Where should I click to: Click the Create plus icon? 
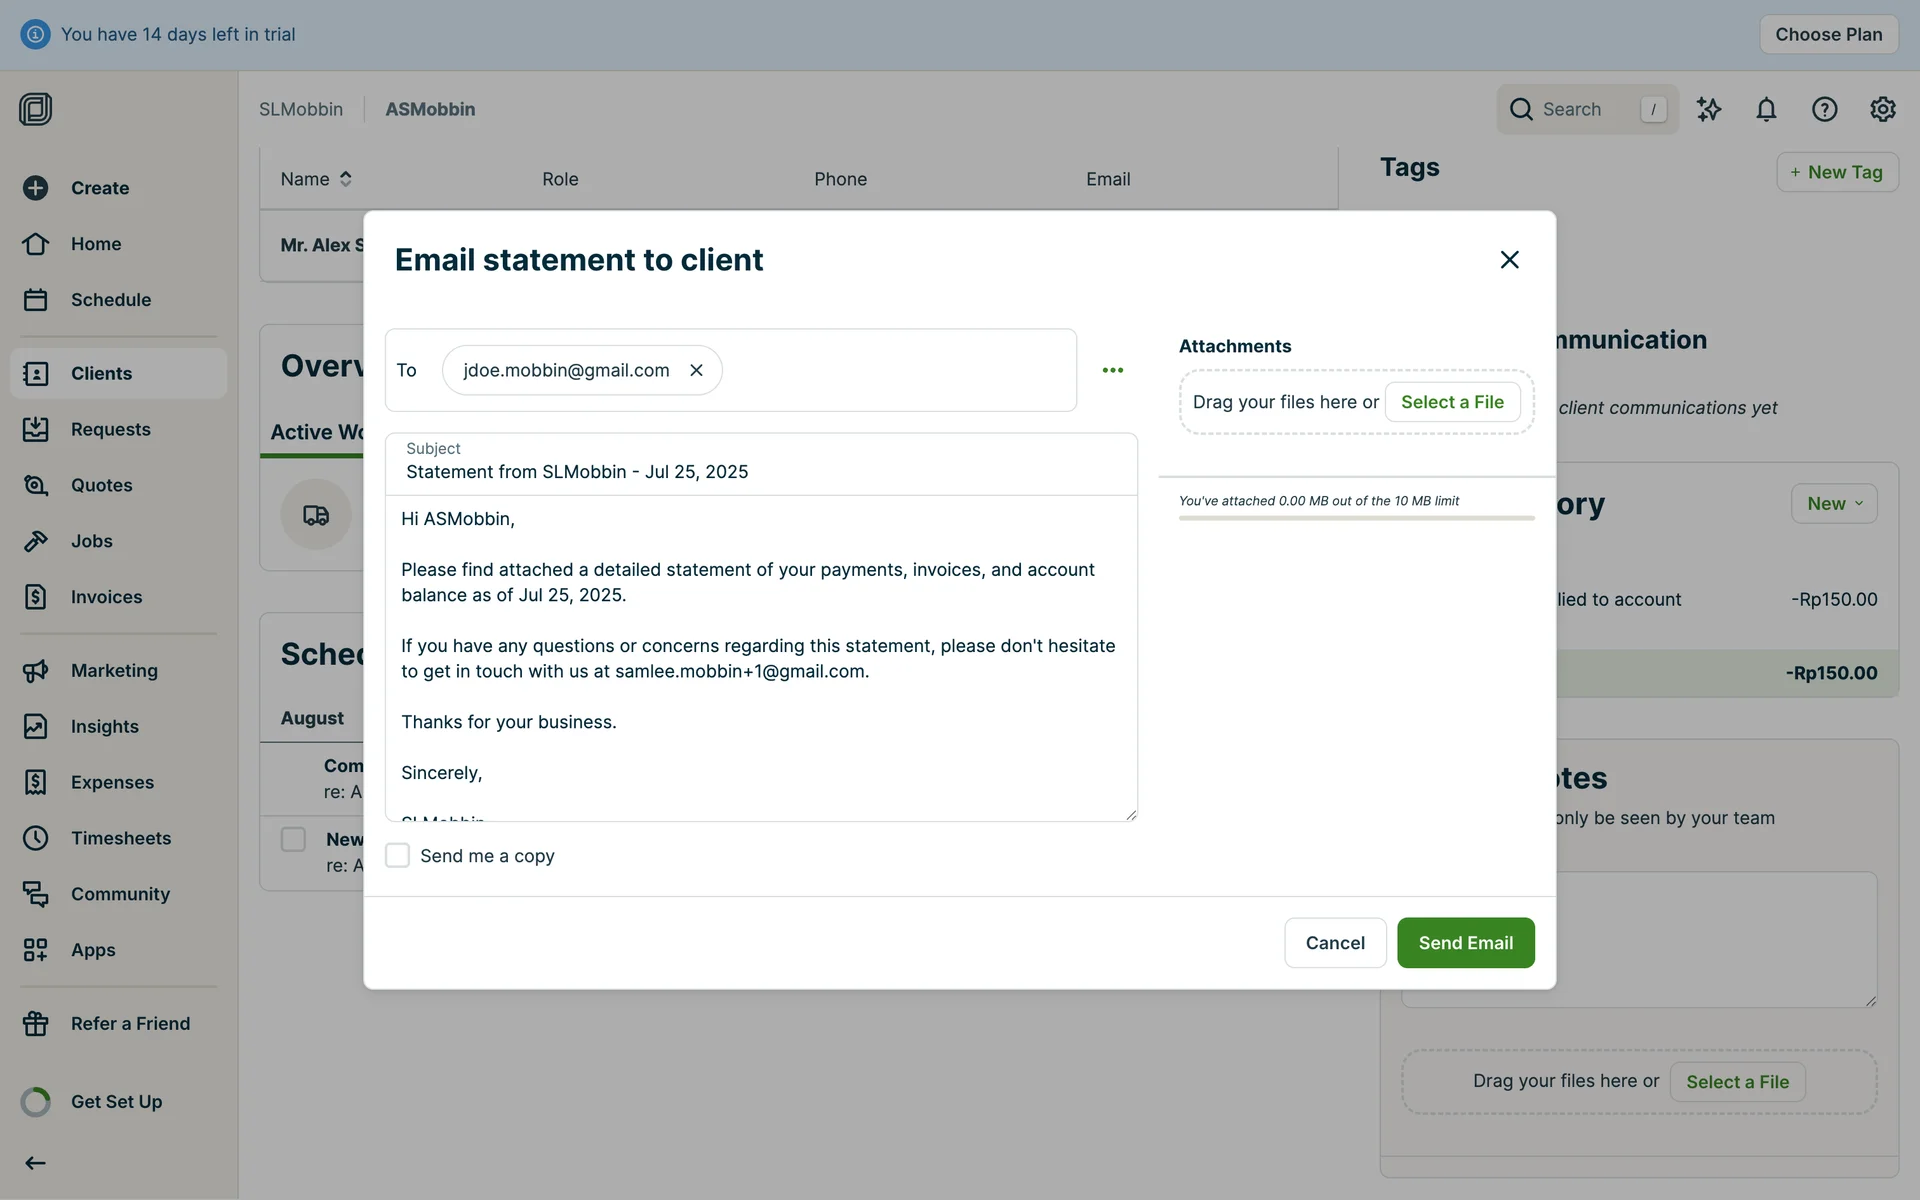coord(36,188)
